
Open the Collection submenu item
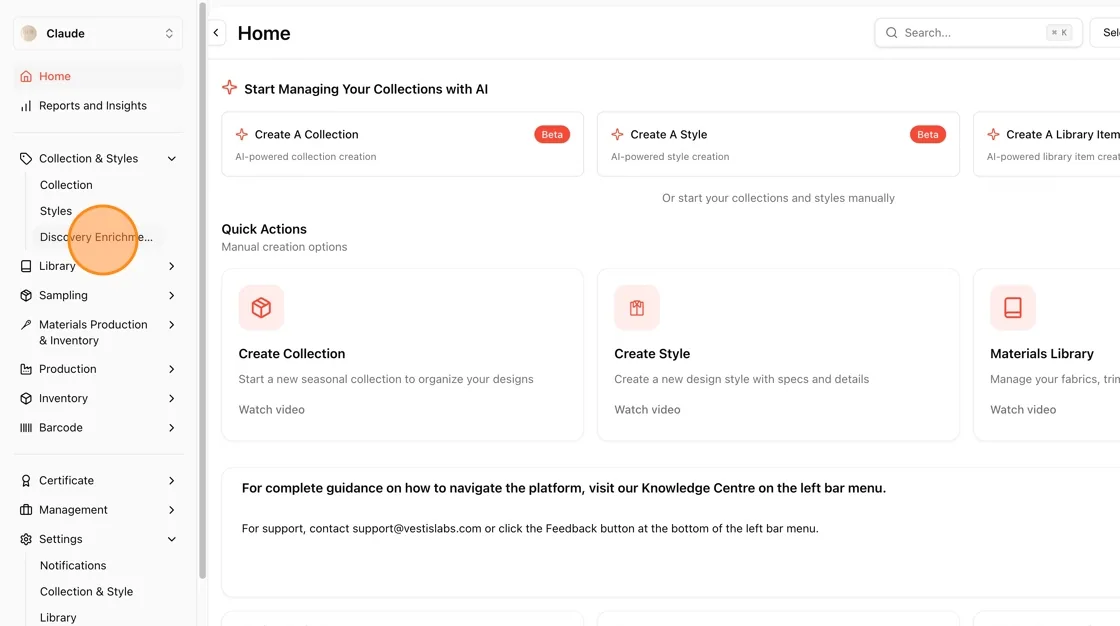coord(66,185)
